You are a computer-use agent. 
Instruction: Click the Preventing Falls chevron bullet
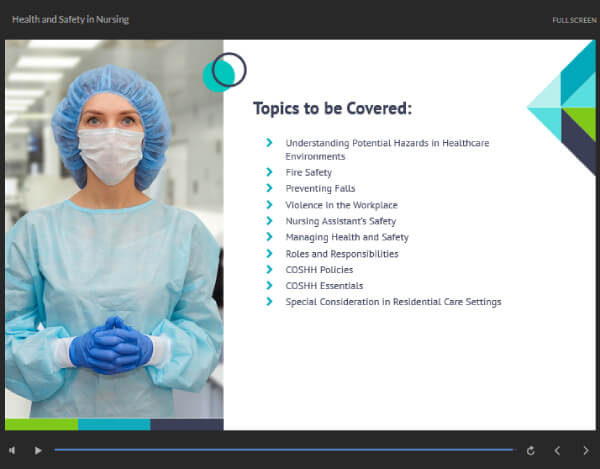[269, 188]
